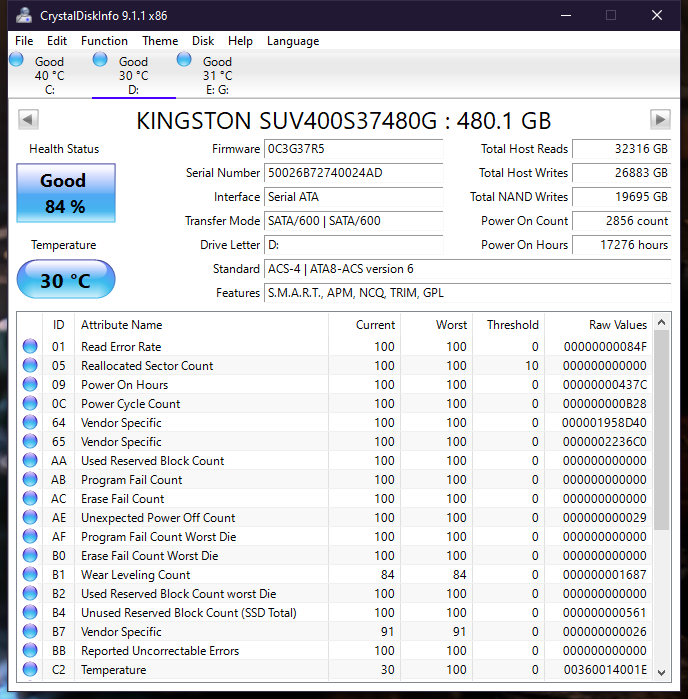This screenshot has width=688, height=699.
Task: Select the D: drive Good 30 °C tab
Action: coord(134,75)
